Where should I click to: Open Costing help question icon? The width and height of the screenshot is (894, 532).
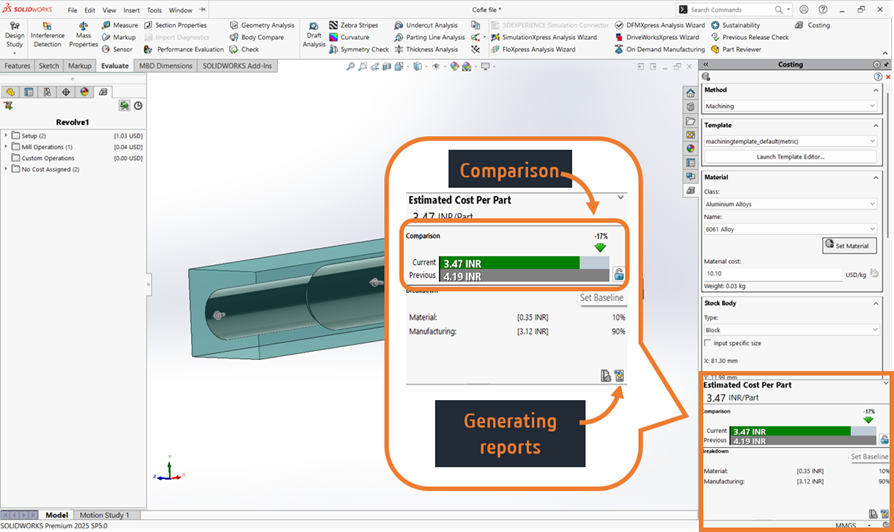click(x=878, y=77)
